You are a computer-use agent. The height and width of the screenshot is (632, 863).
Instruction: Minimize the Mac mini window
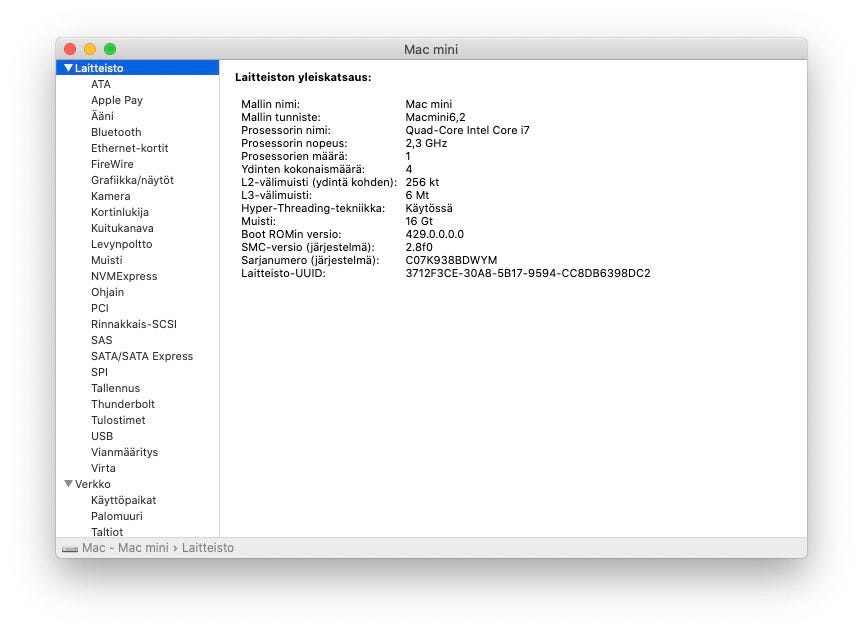(x=90, y=49)
